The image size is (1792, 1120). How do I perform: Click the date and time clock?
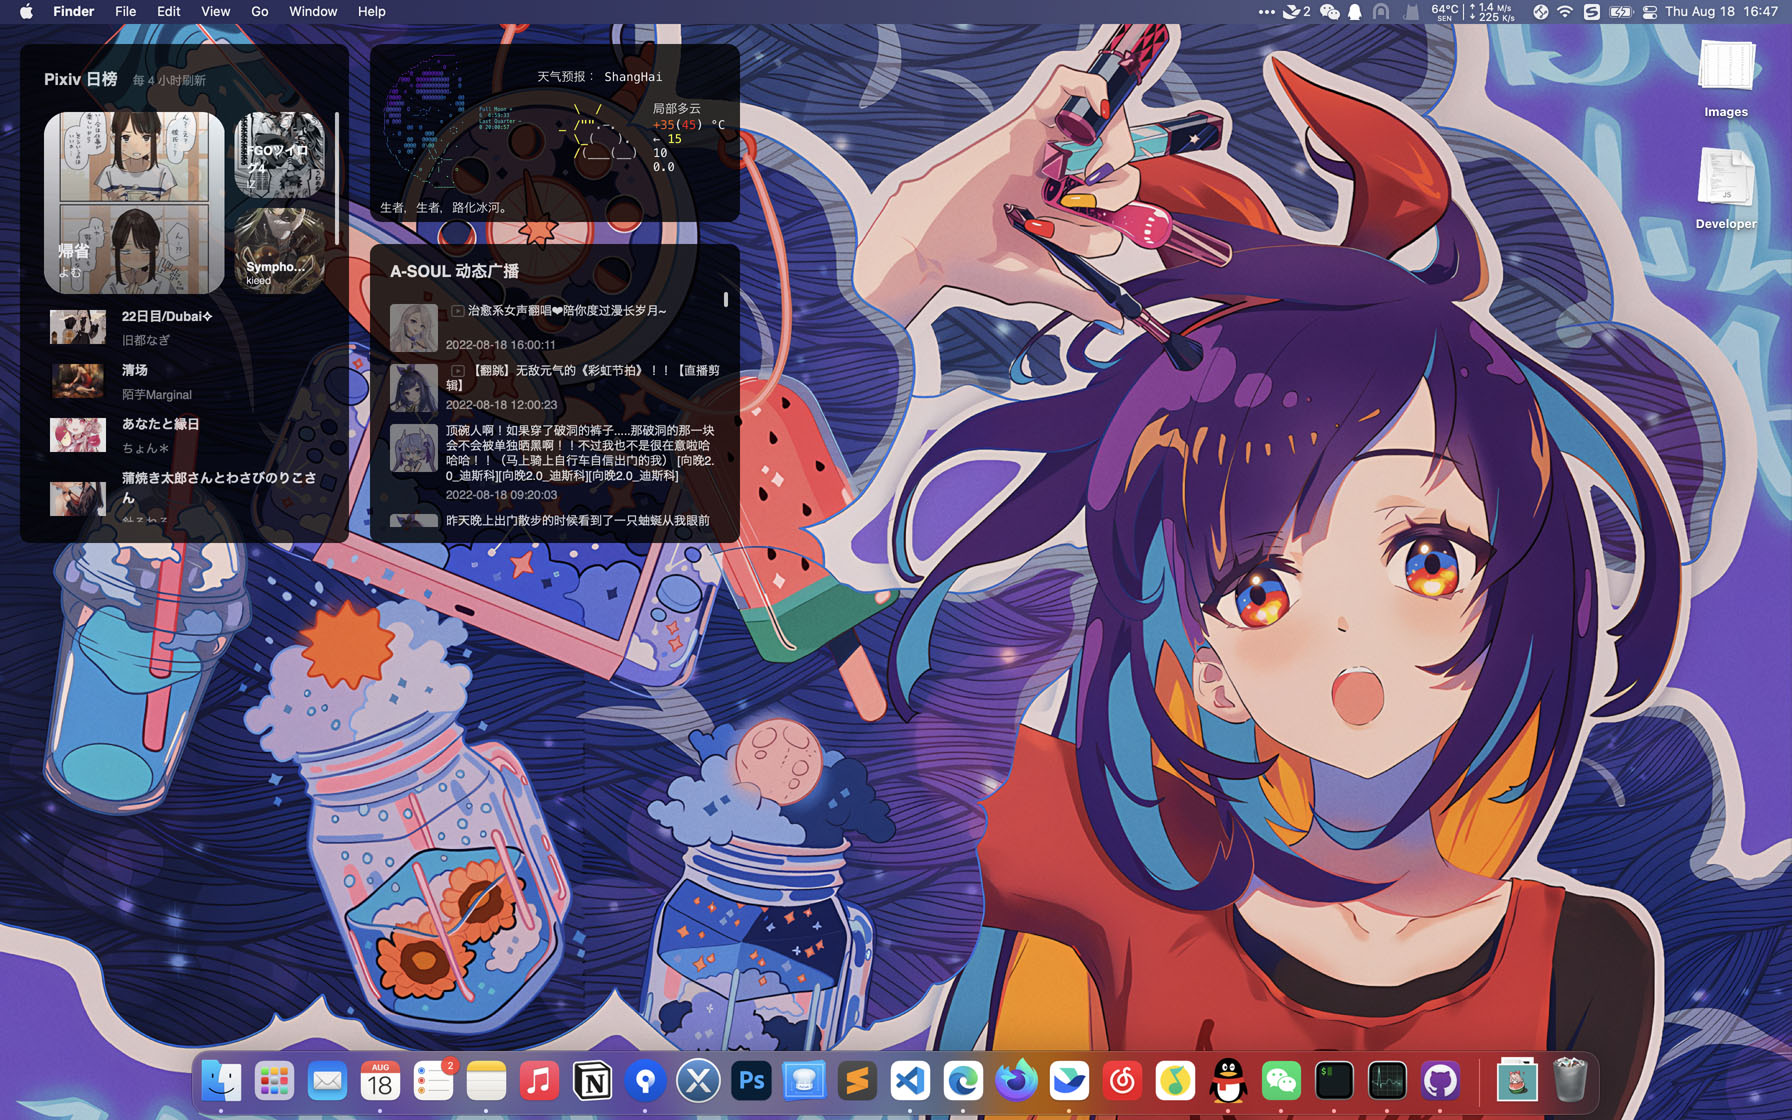coord(1721,12)
